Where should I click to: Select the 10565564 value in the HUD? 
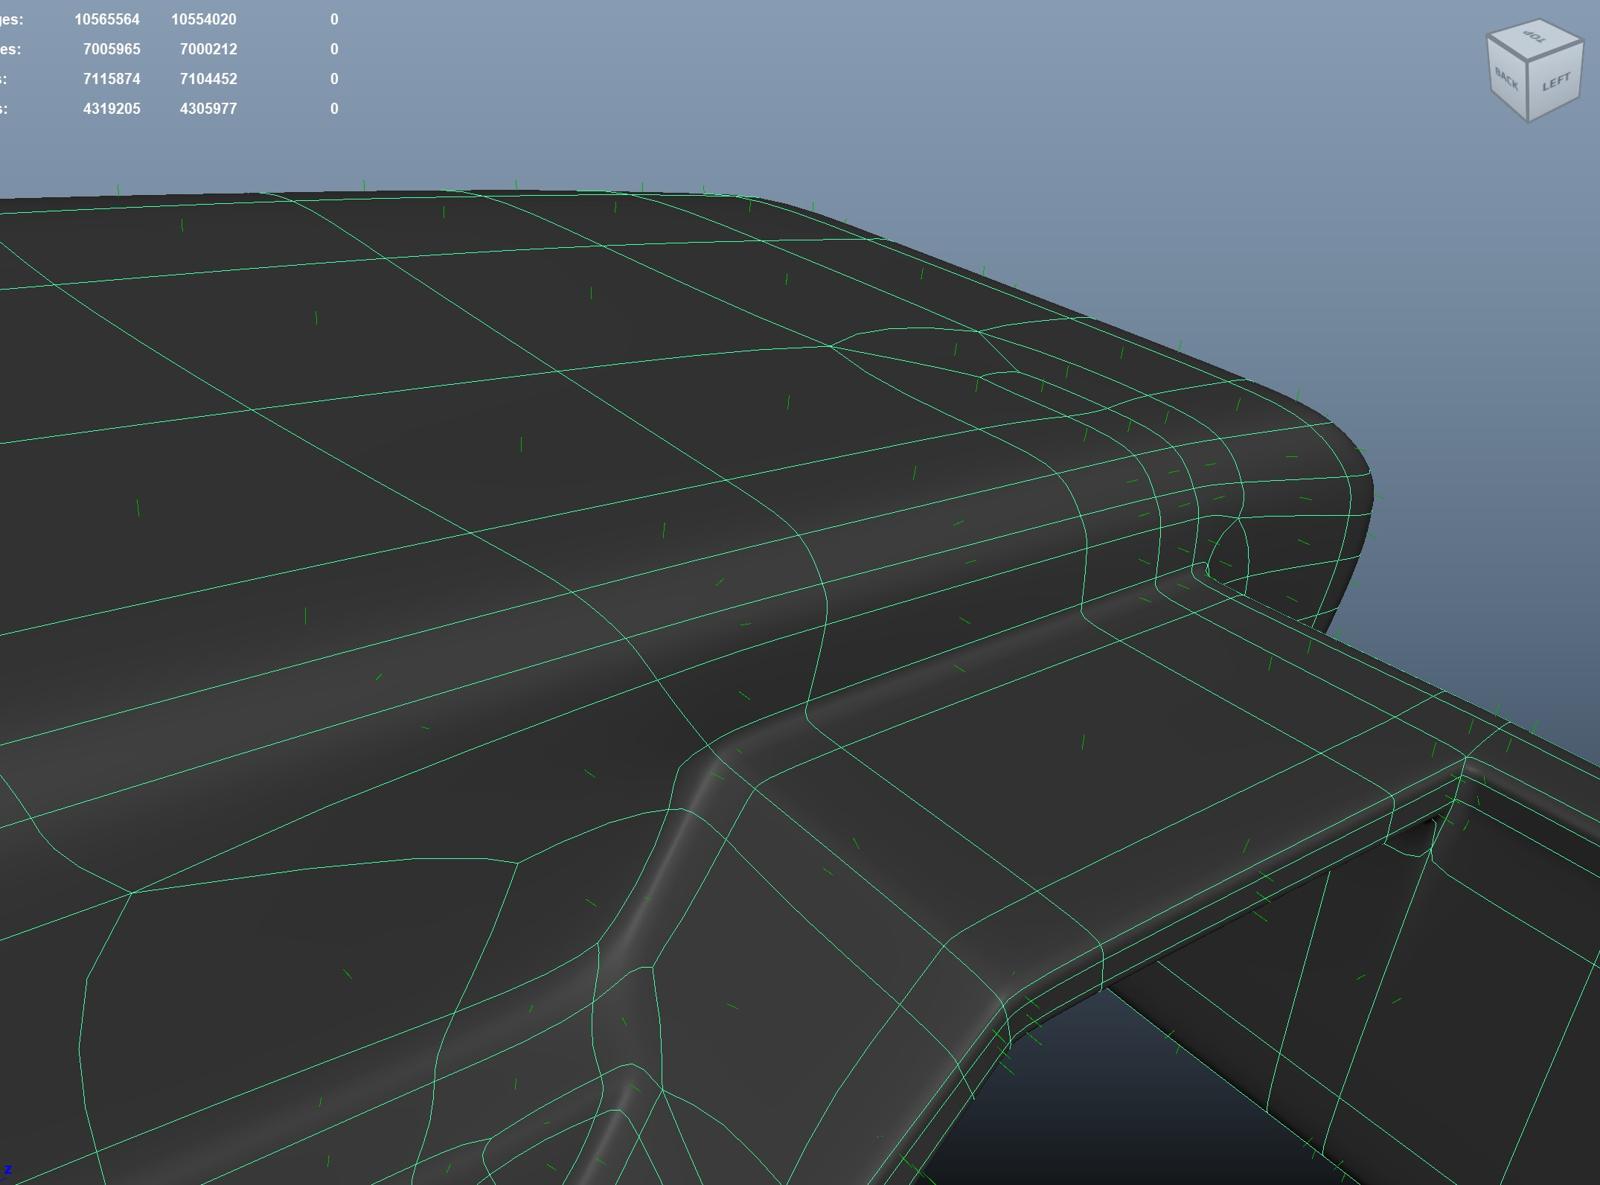(107, 19)
